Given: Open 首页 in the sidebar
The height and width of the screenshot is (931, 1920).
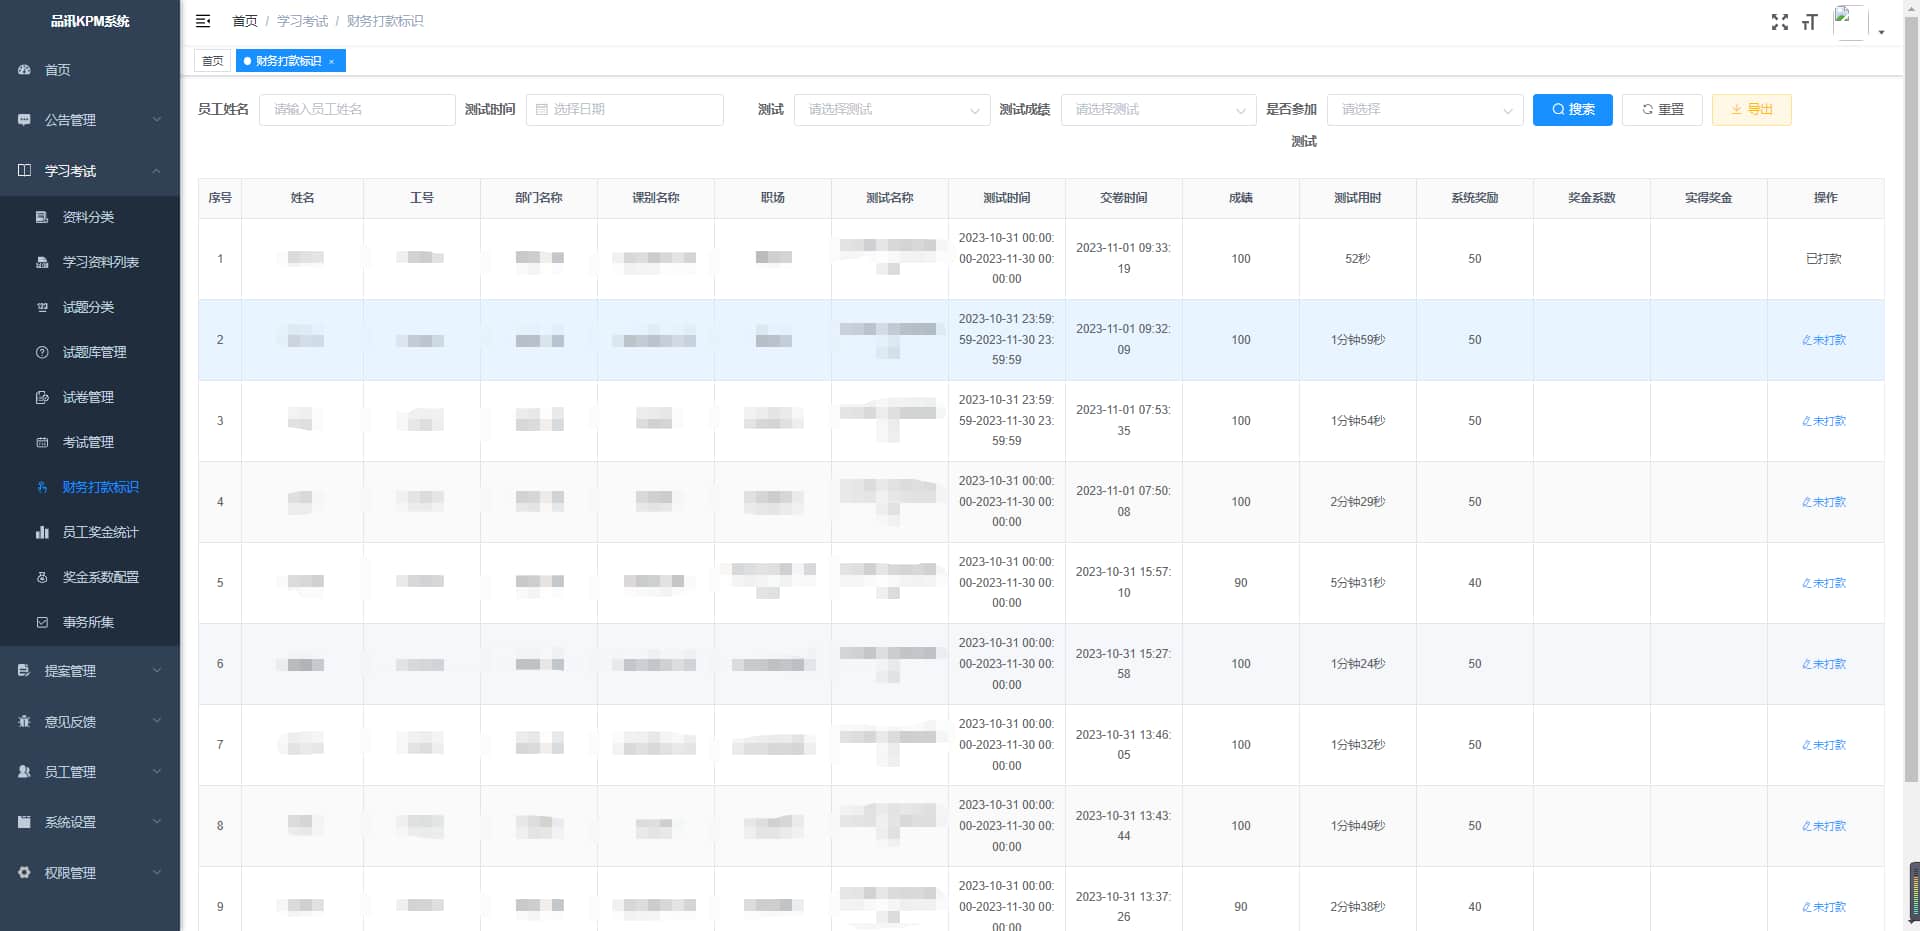Looking at the screenshot, I should coord(90,70).
